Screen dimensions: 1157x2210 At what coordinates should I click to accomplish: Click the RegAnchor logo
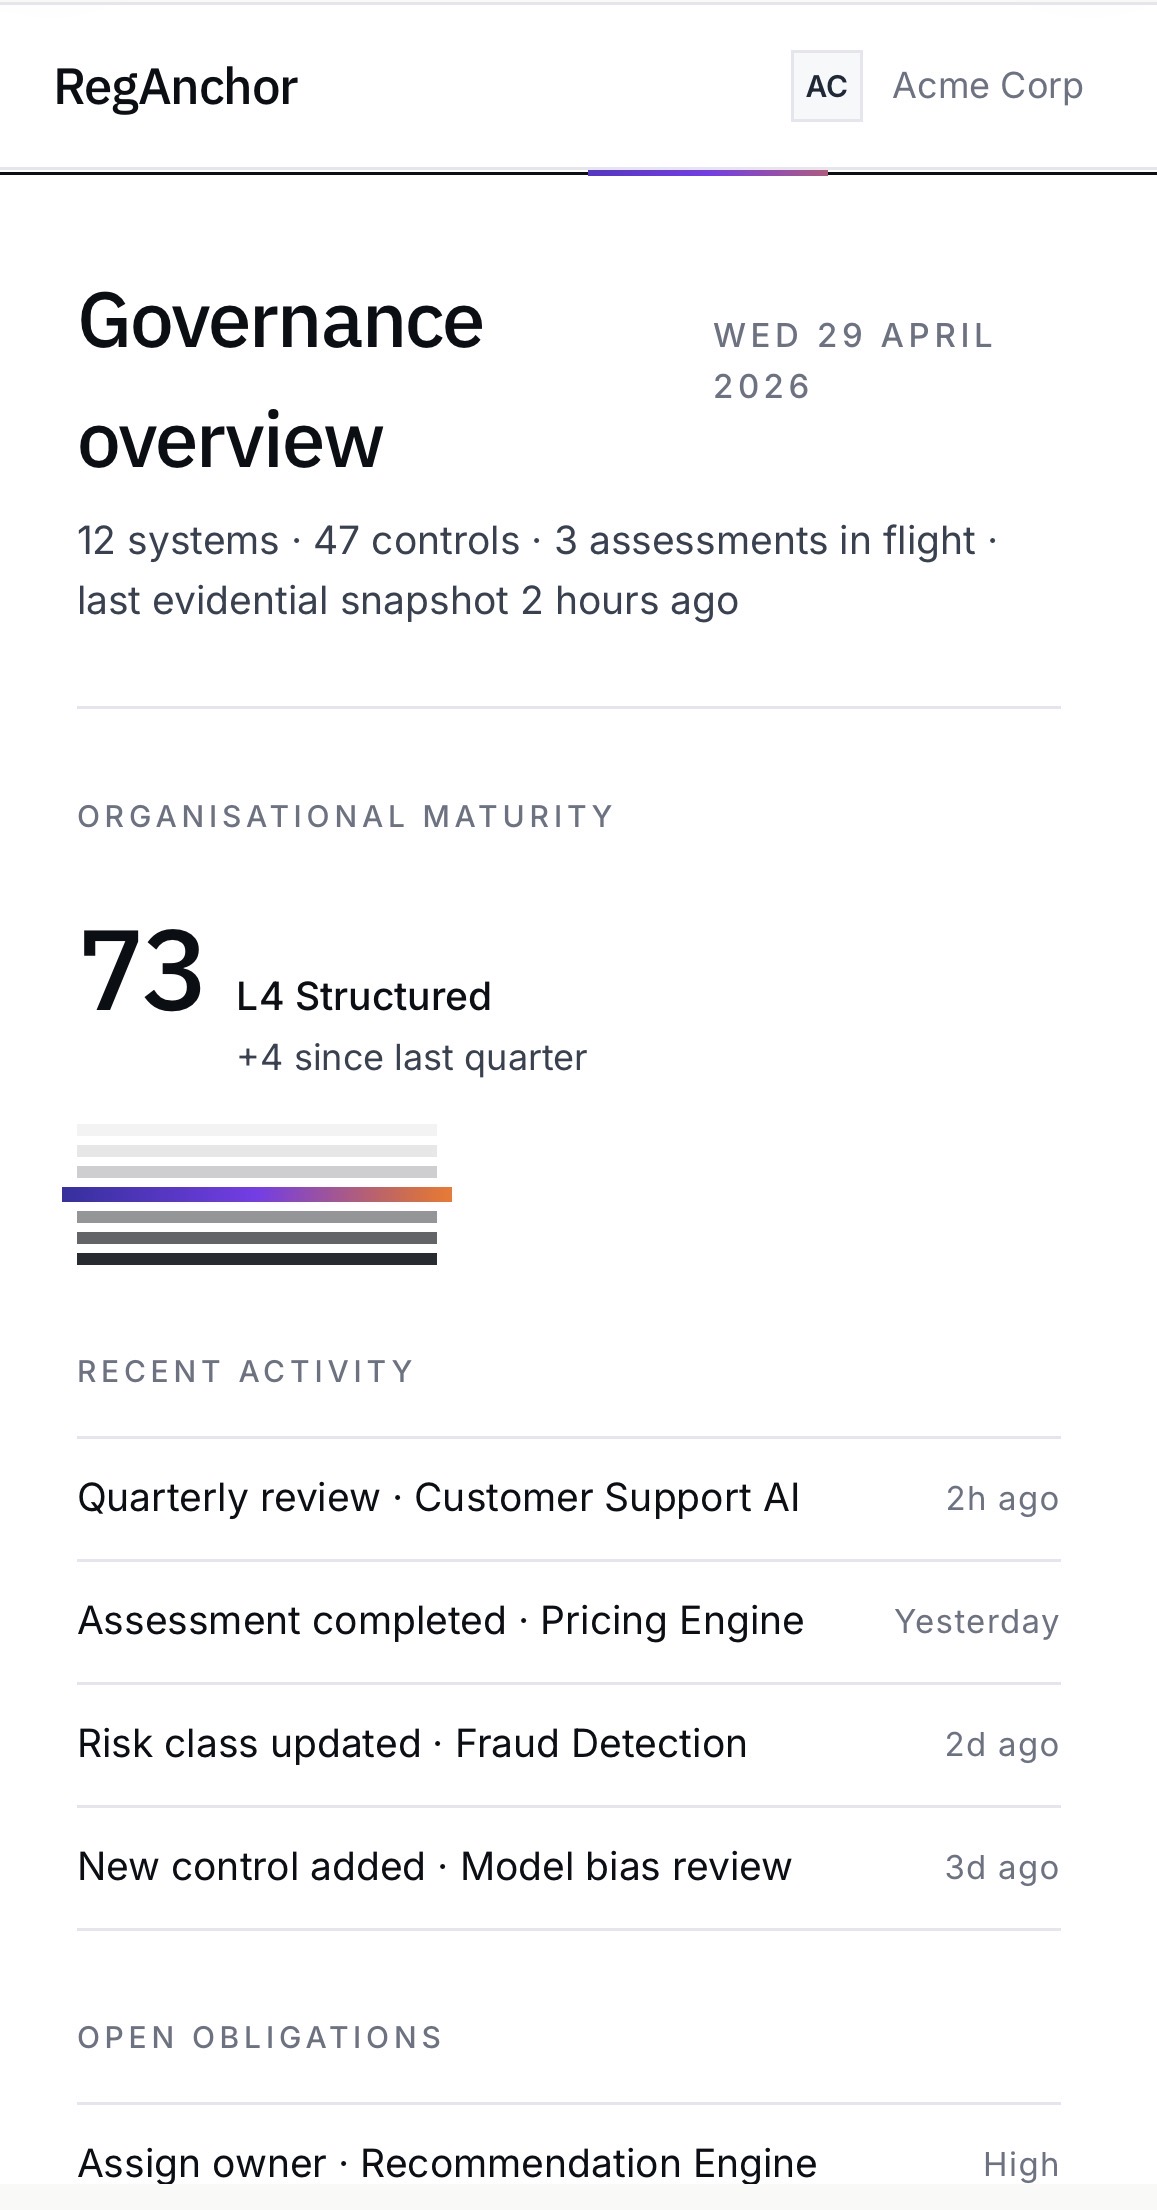click(176, 87)
